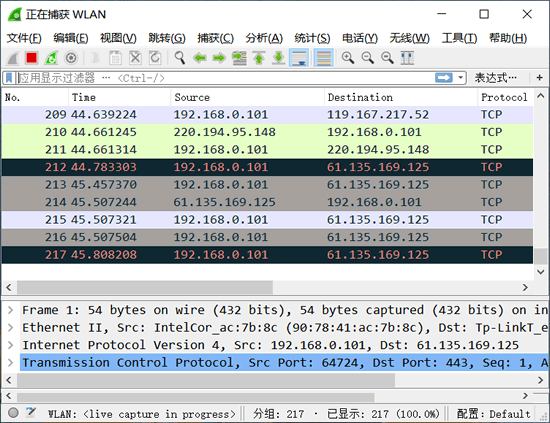Open the 文件(F) menu
Screen dimensions: 550x423
[x=24, y=38]
